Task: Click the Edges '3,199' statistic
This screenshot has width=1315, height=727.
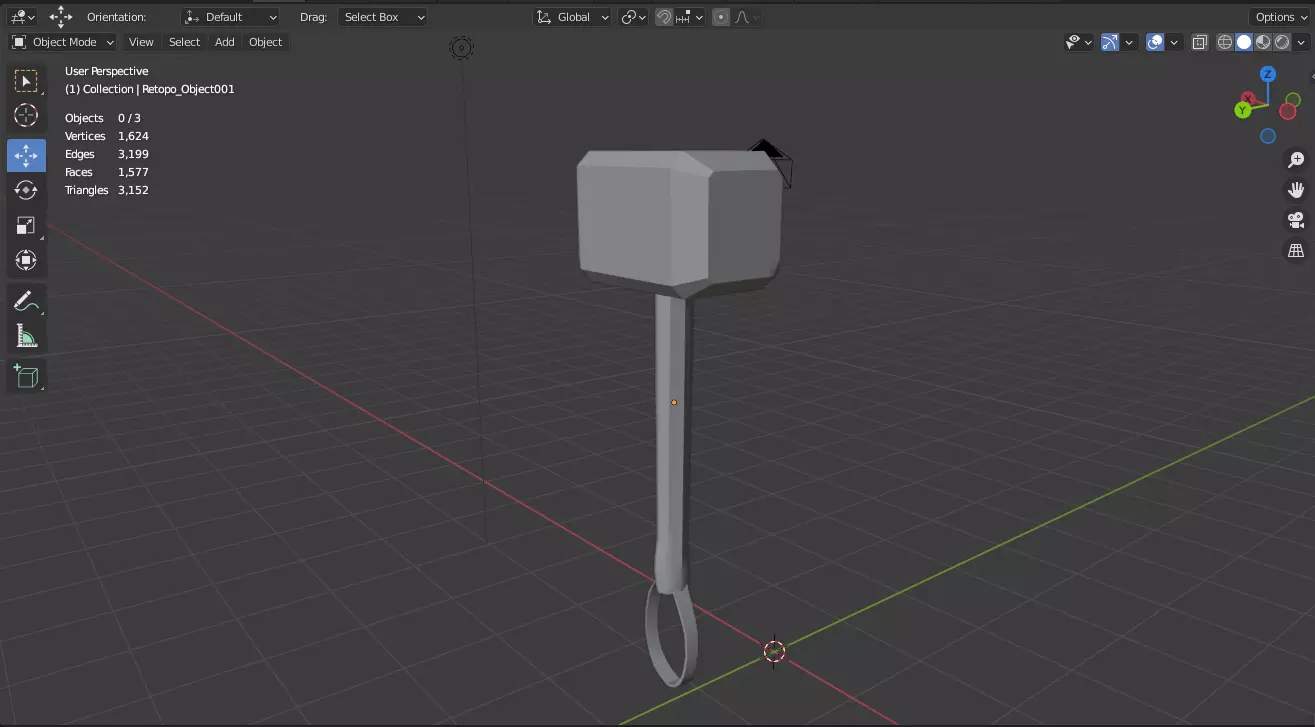Action: pos(133,154)
